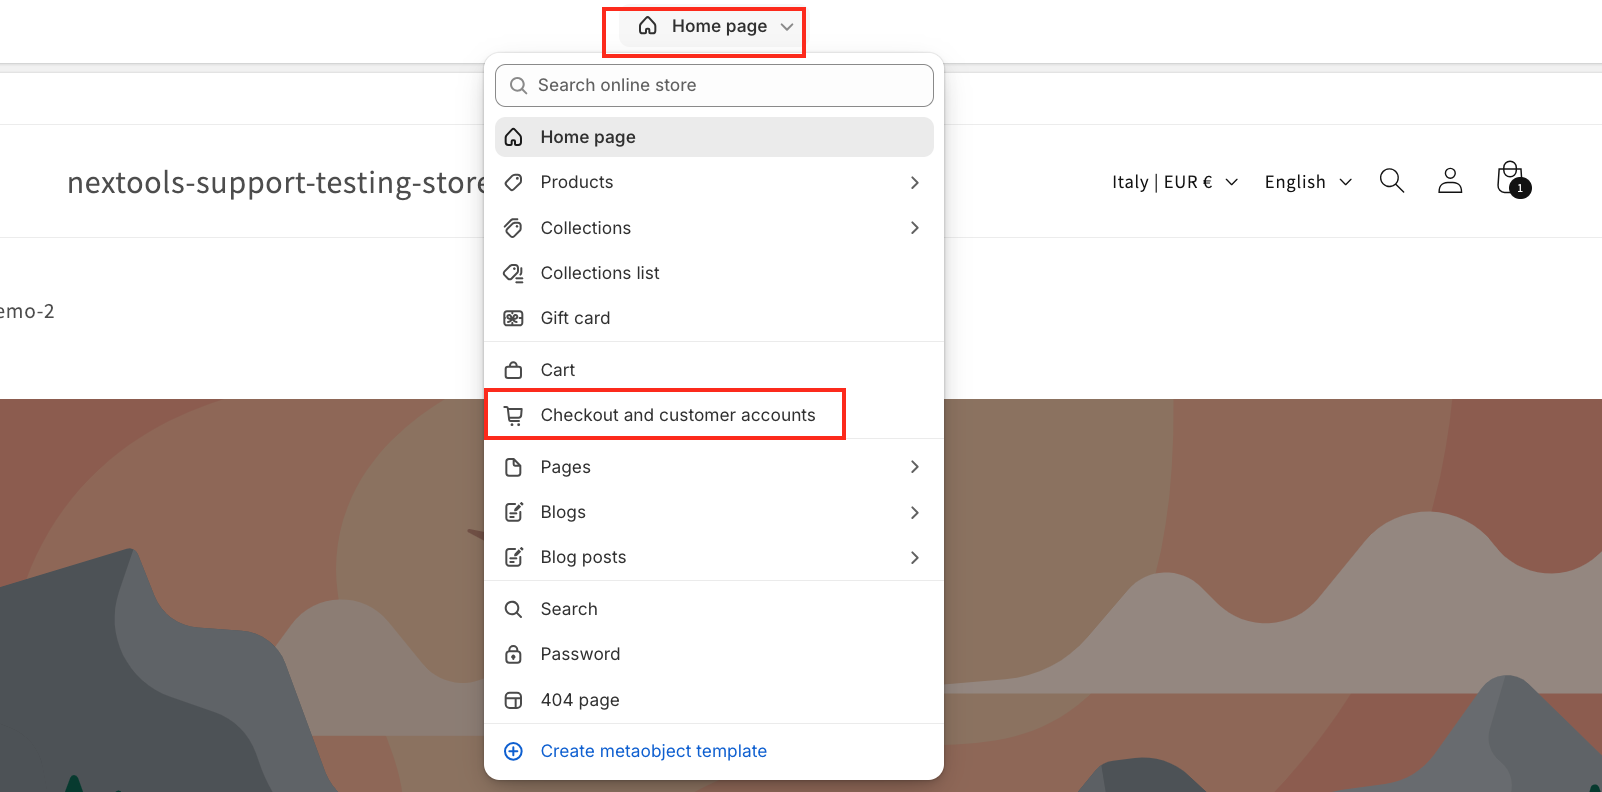Open the English language dropdown

pos(1307,182)
